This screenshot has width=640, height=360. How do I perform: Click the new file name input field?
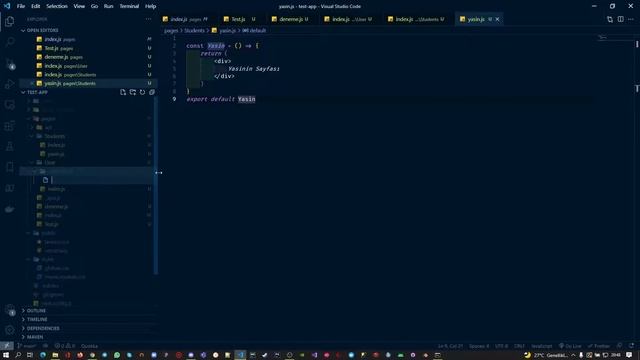click(x=100, y=180)
